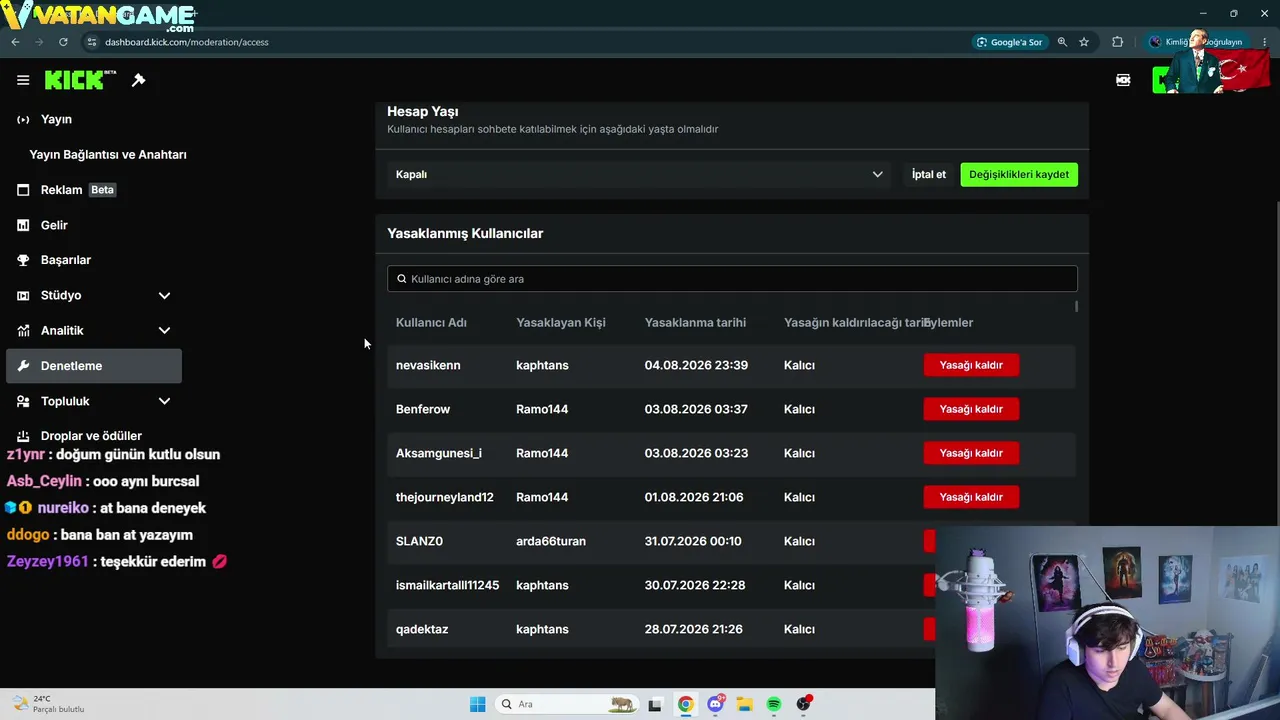Click chat message from z1ynr

pos(113,454)
